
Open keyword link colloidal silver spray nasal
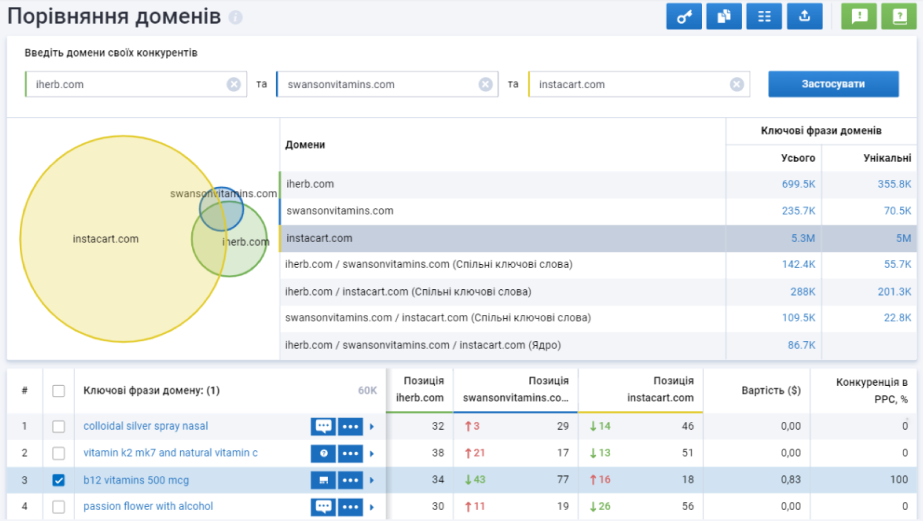point(145,426)
